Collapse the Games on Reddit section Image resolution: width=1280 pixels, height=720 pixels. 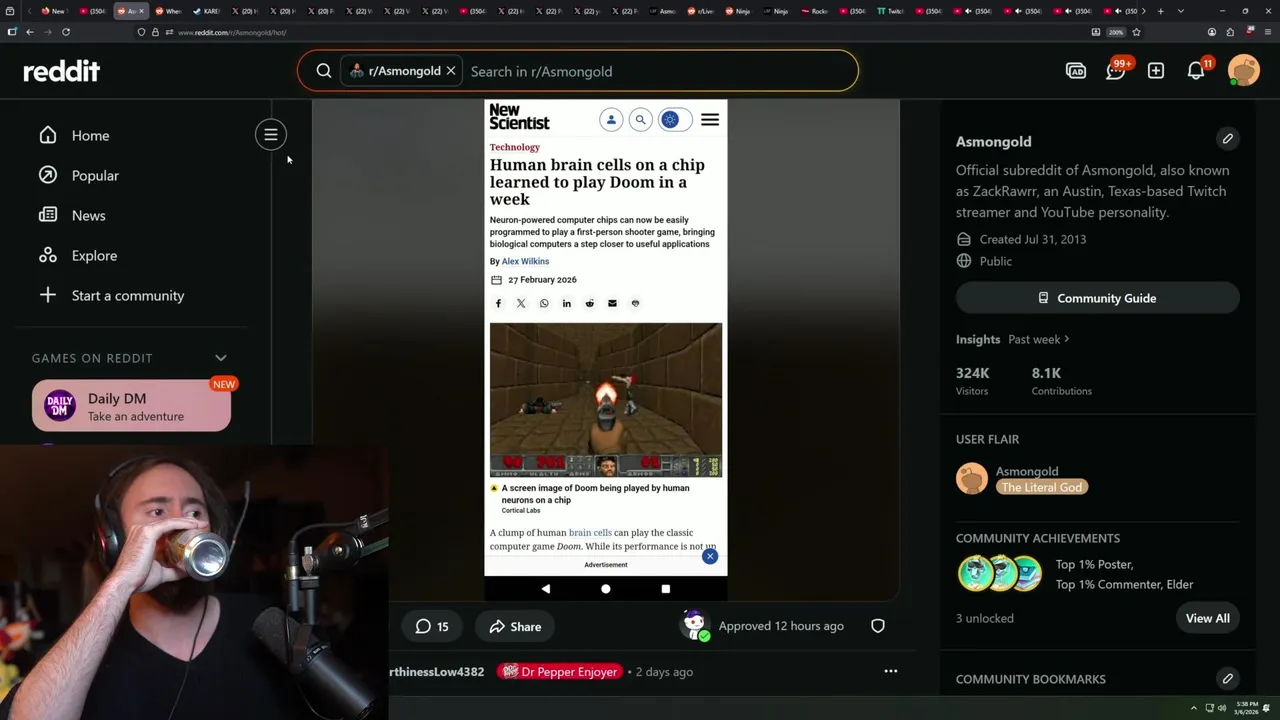pos(221,358)
